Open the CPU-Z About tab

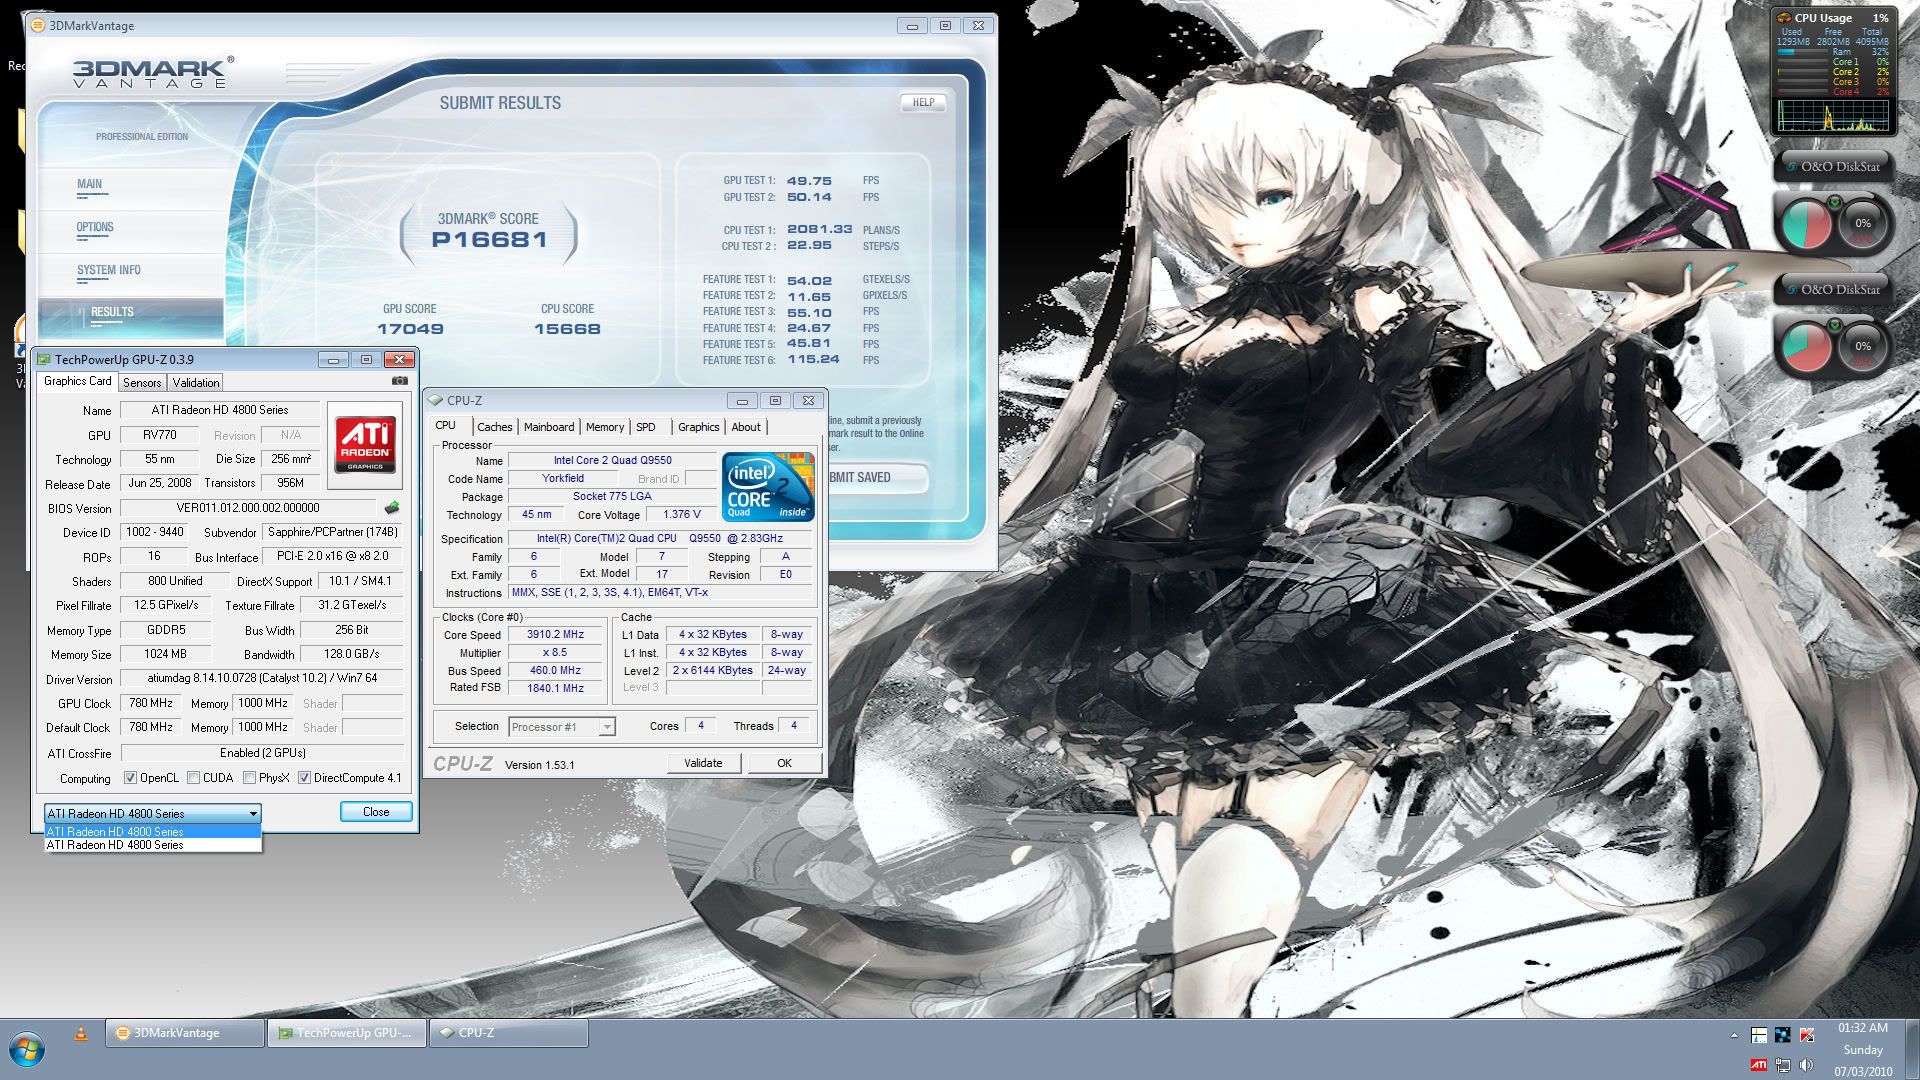click(746, 427)
